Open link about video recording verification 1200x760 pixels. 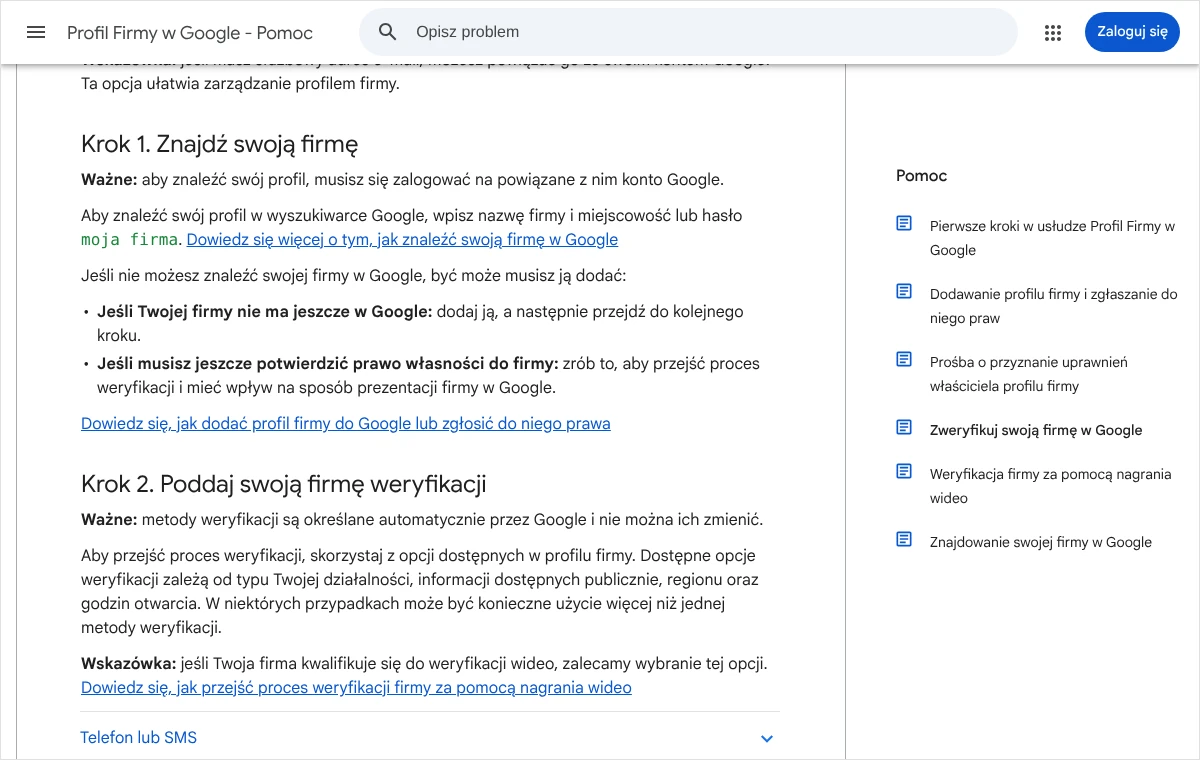pos(356,688)
